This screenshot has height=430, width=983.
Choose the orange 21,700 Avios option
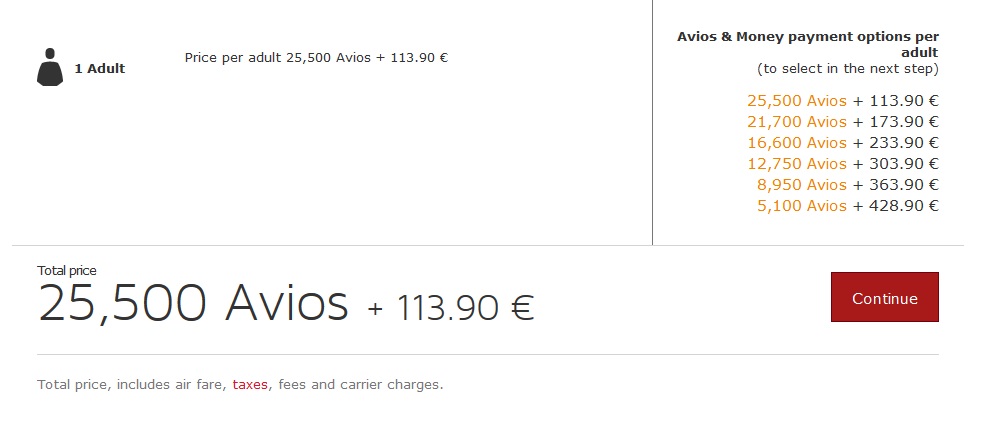(x=797, y=121)
